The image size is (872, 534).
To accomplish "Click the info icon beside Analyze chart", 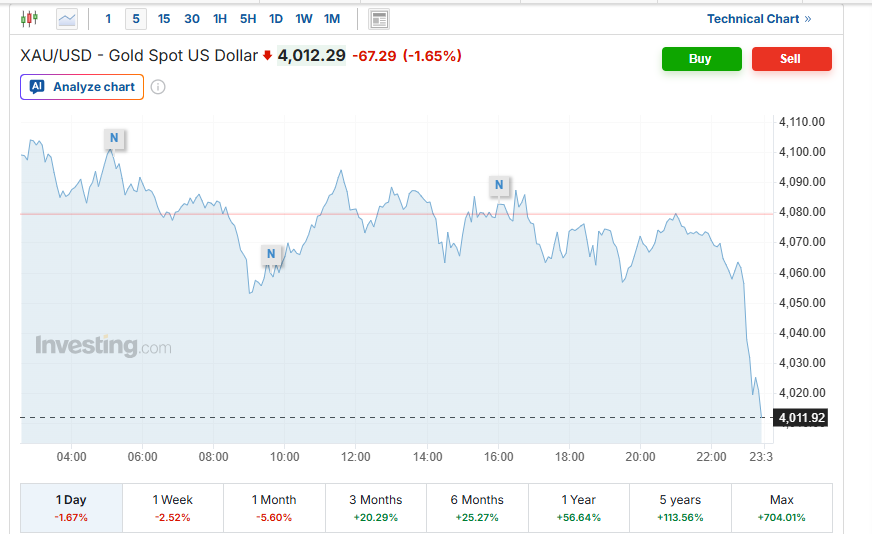I will [158, 87].
